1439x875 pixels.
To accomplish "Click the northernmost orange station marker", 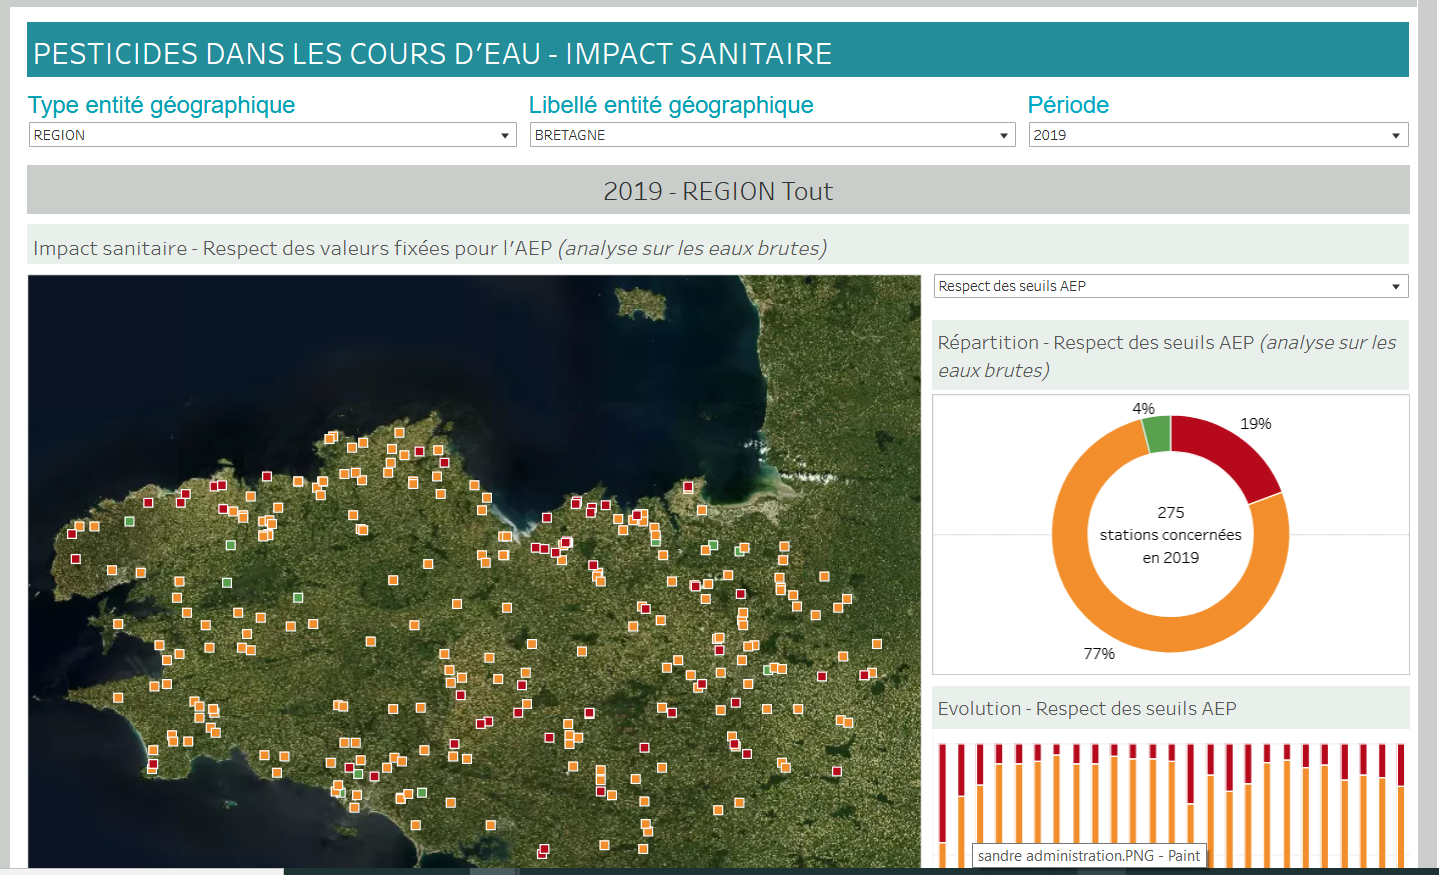I will pyautogui.click(x=399, y=433).
